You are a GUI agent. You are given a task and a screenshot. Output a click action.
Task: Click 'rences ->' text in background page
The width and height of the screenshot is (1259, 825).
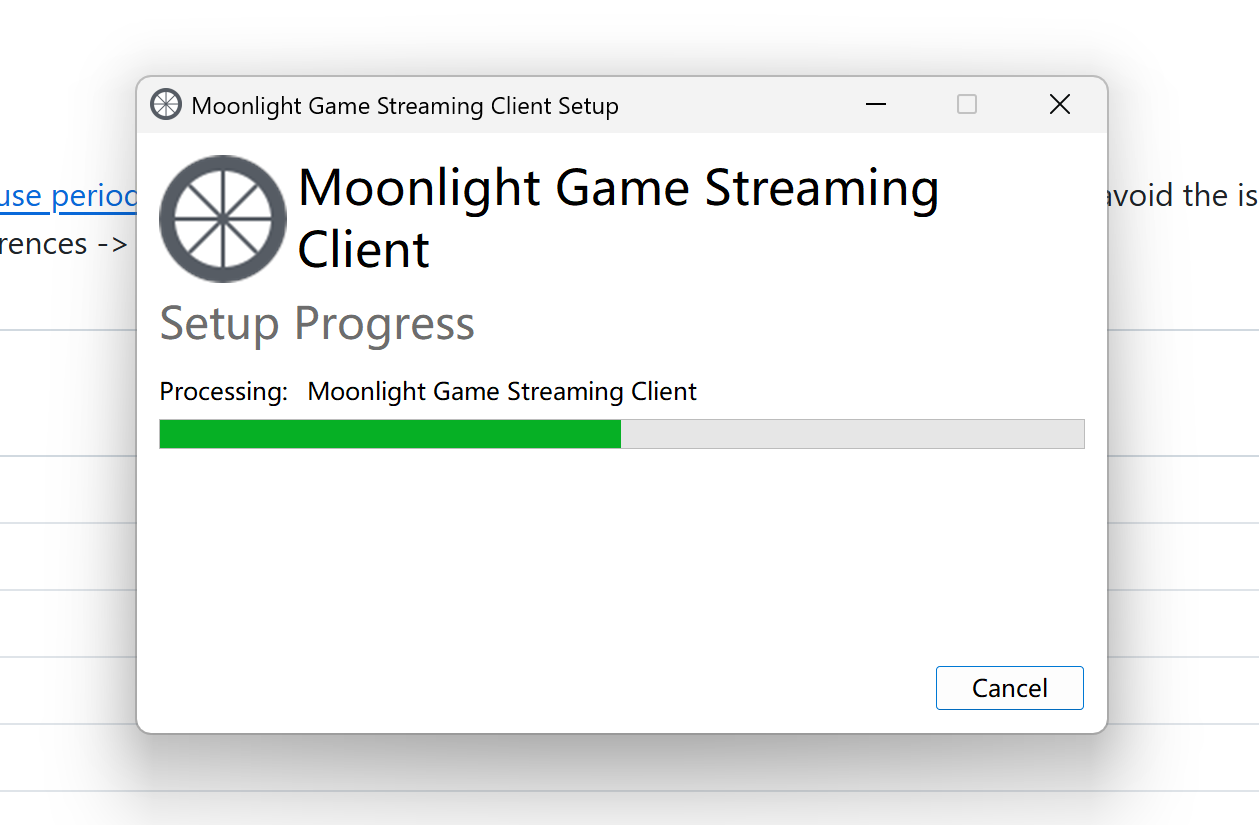click(64, 243)
